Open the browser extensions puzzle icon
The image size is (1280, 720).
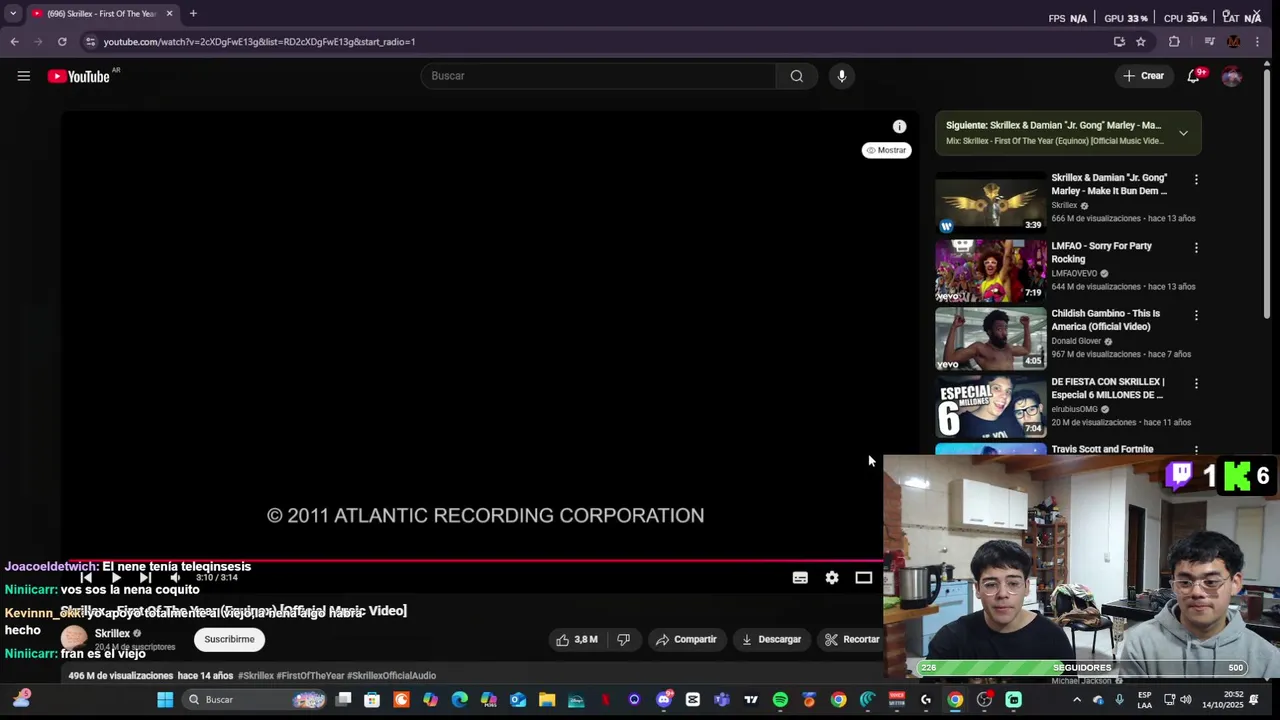click(x=1174, y=42)
